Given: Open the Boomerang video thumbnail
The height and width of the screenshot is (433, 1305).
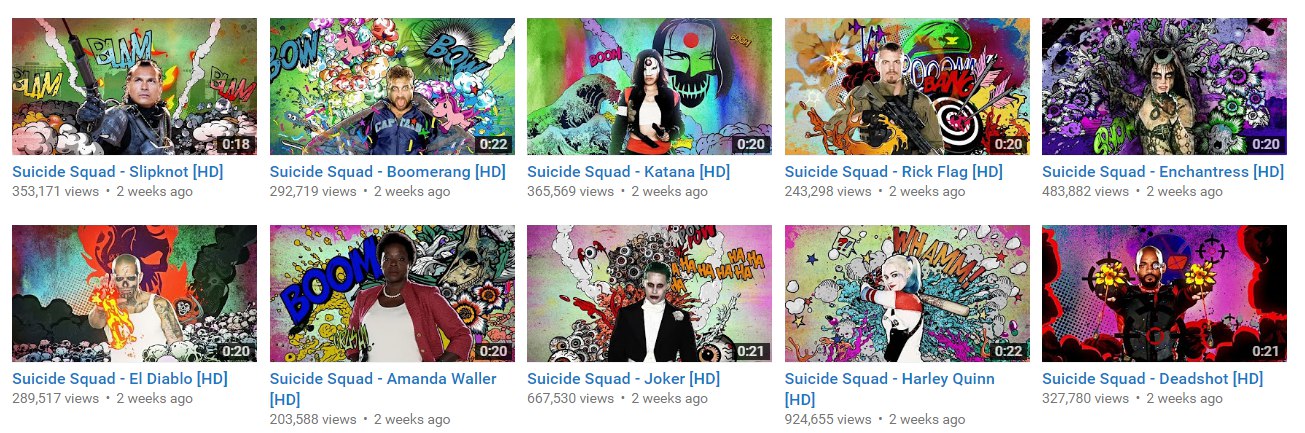Looking at the screenshot, I should pyautogui.click(x=392, y=86).
